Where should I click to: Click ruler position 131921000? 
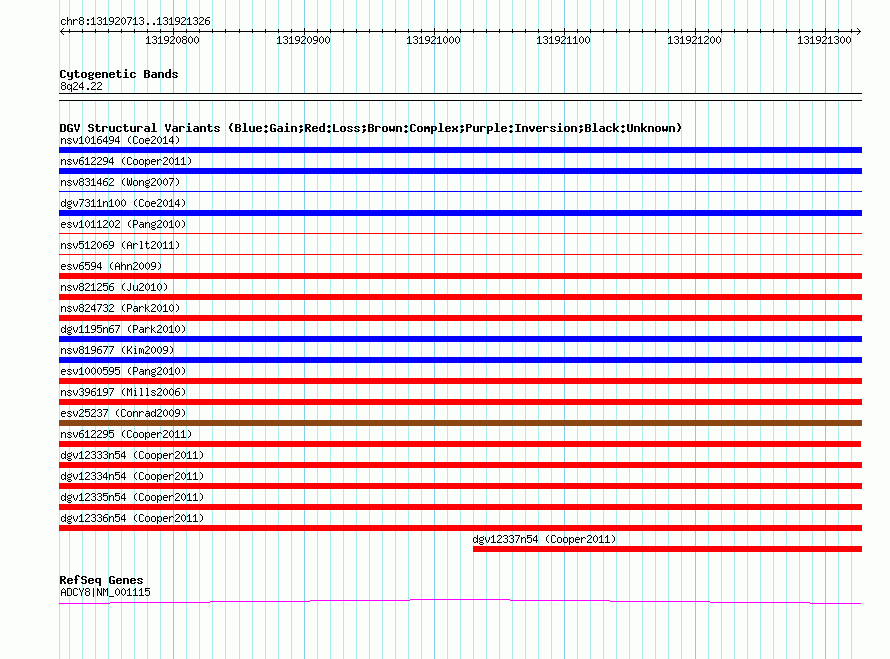coord(433,40)
